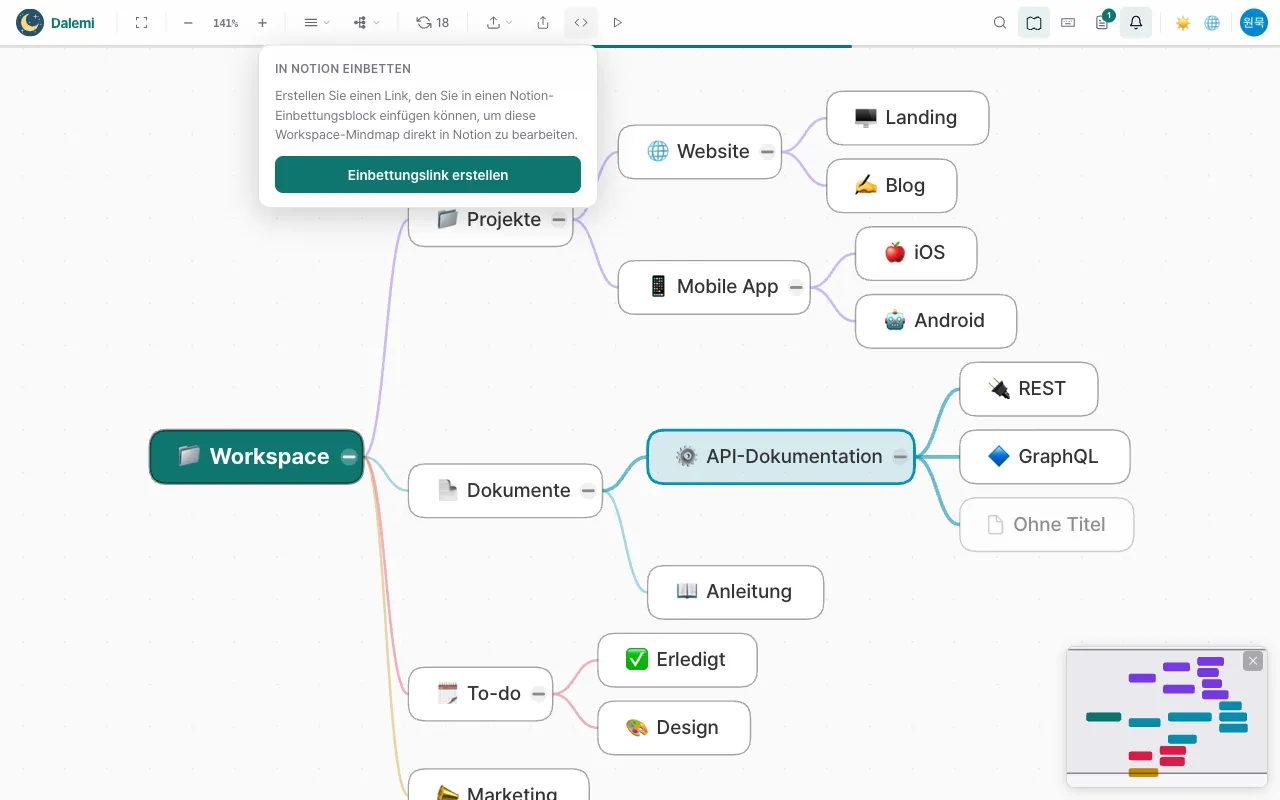Collapse the API-Dokumentation node

point(900,456)
